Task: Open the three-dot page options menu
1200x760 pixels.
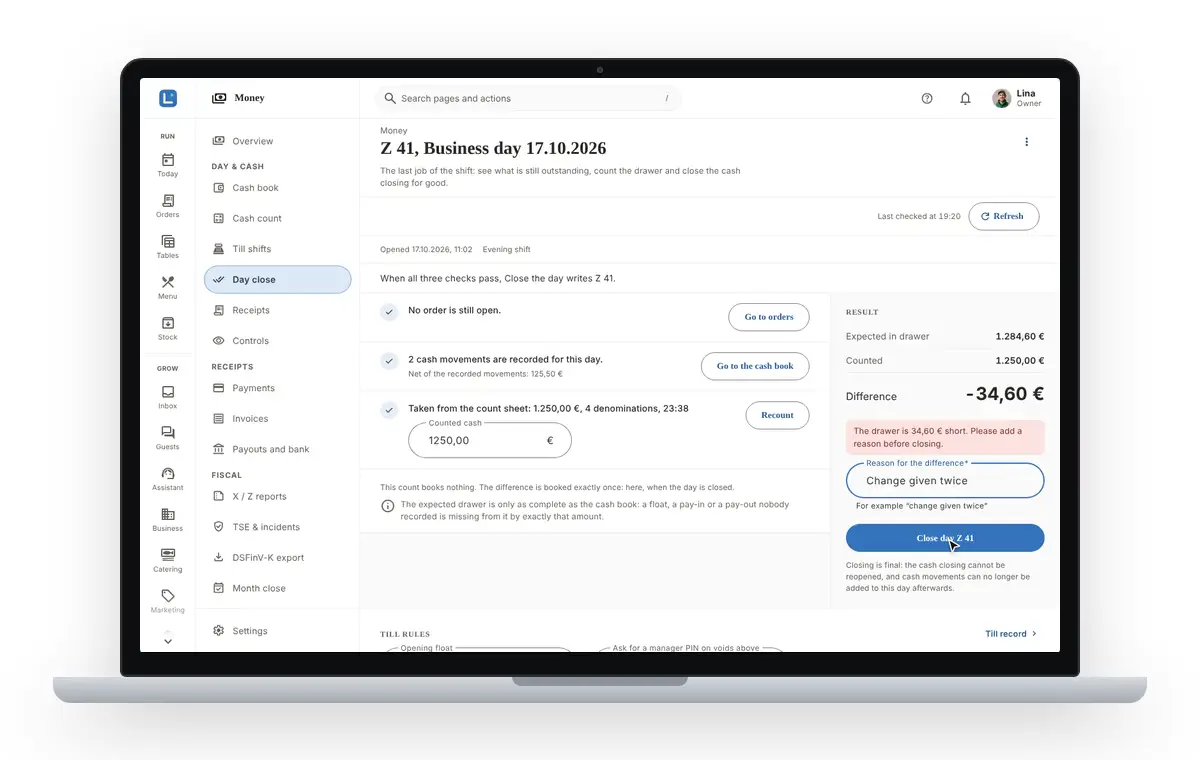Action: (1026, 142)
